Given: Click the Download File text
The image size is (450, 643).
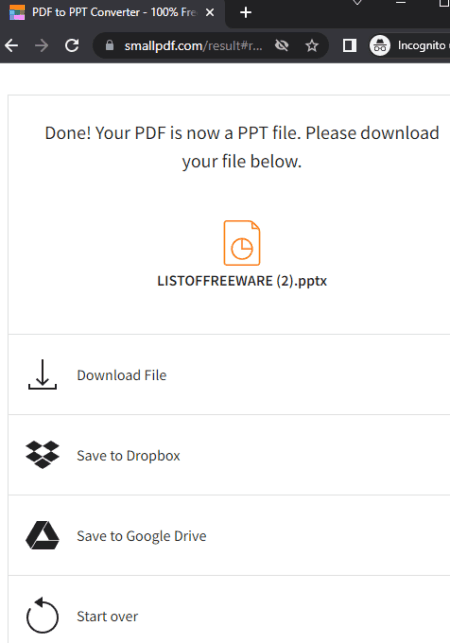Looking at the screenshot, I should (x=122, y=375).
